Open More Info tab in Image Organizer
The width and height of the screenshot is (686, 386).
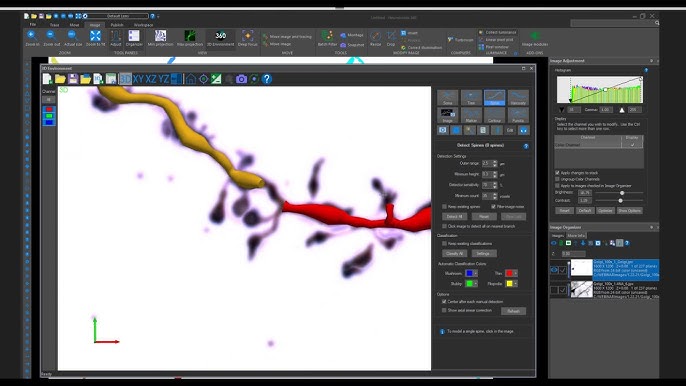(576, 235)
